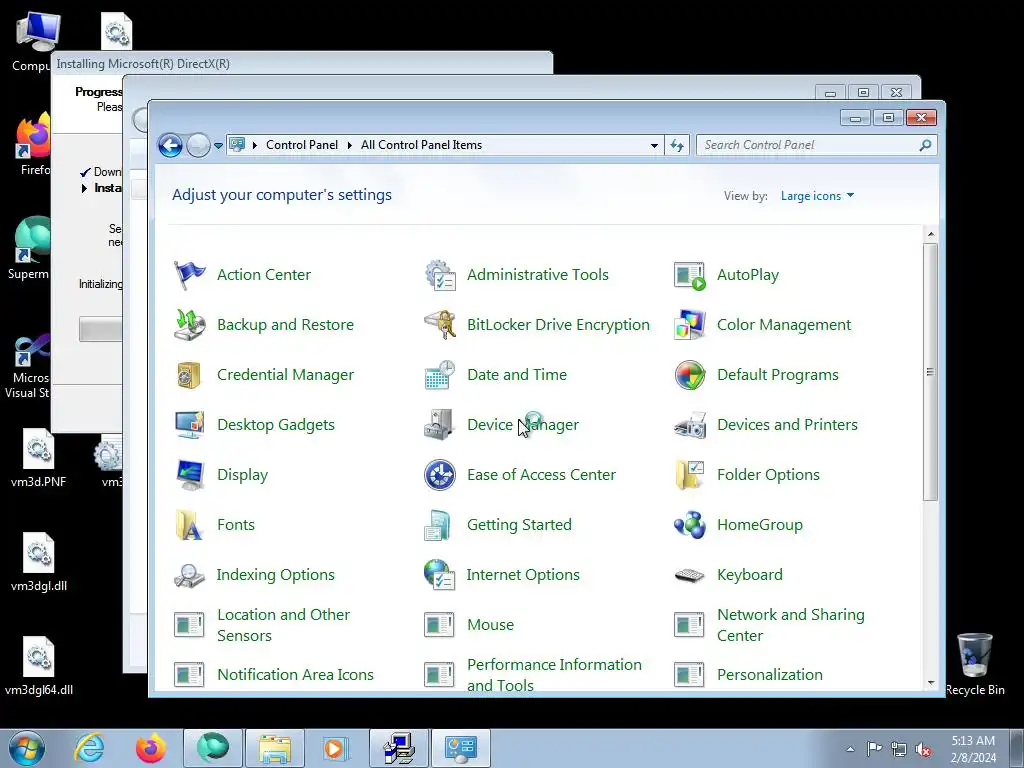Open the BitLocker Drive Encryption icon

click(x=440, y=325)
